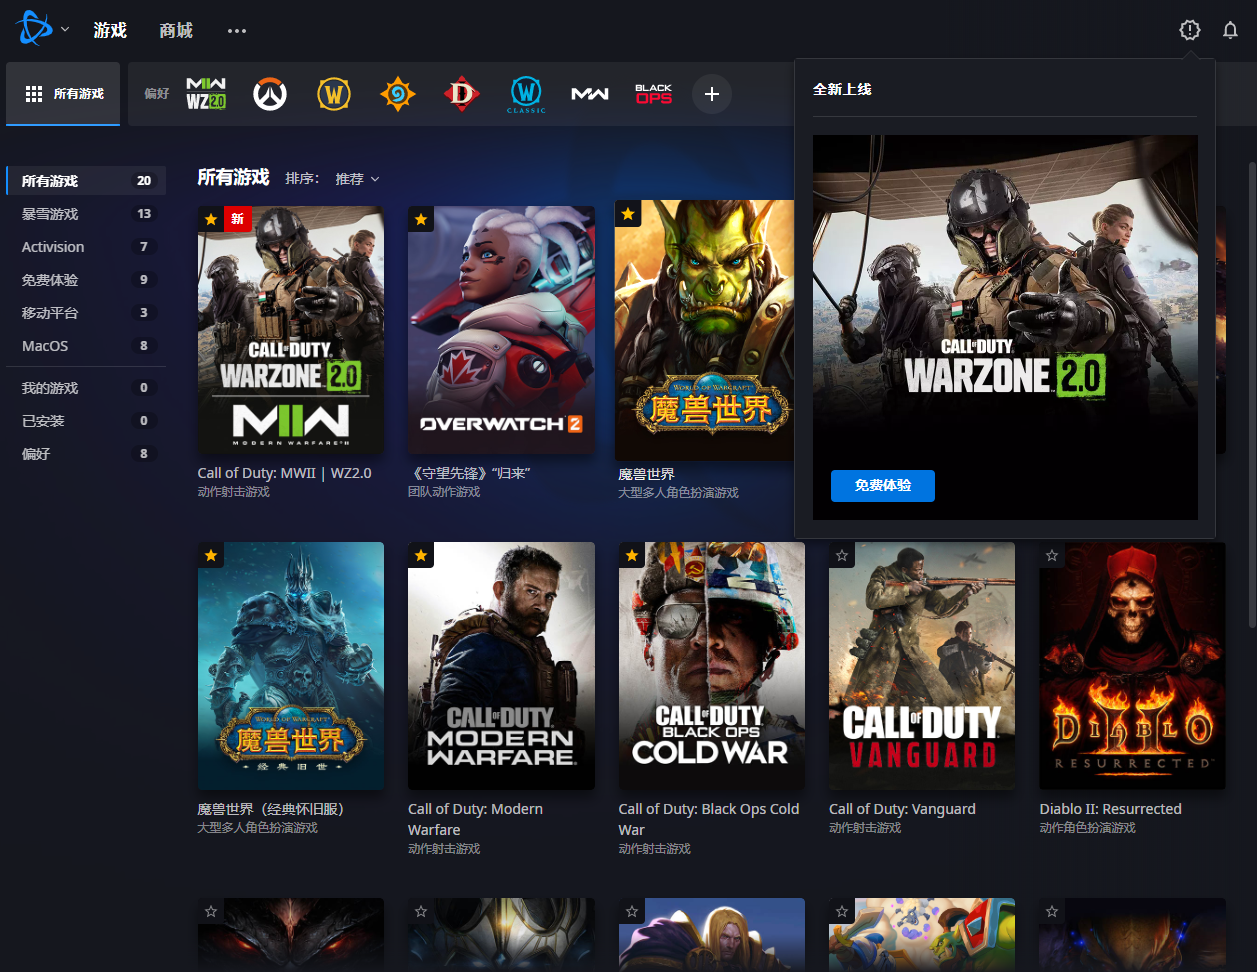Viewport: 1257px width, 972px height.
Task: Open the Lich King WoW Classic cover
Action: pos(291,666)
